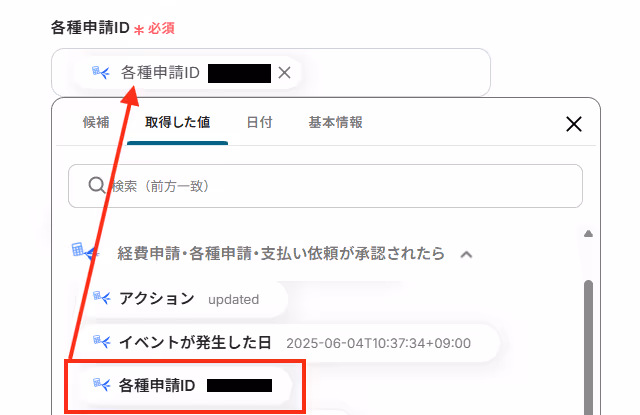Screen dimensions: 640x415
Task: Click the icon beside イベントが発生した日
Action: coord(102,341)
